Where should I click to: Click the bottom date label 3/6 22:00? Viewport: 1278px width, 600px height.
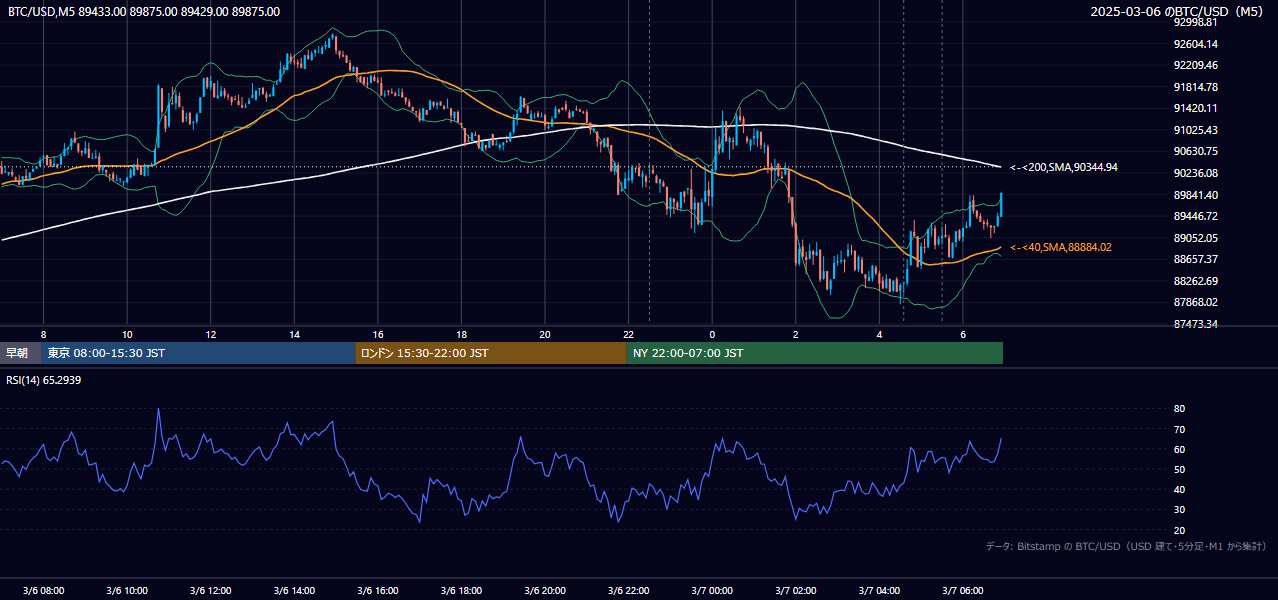tap(628, 591)
